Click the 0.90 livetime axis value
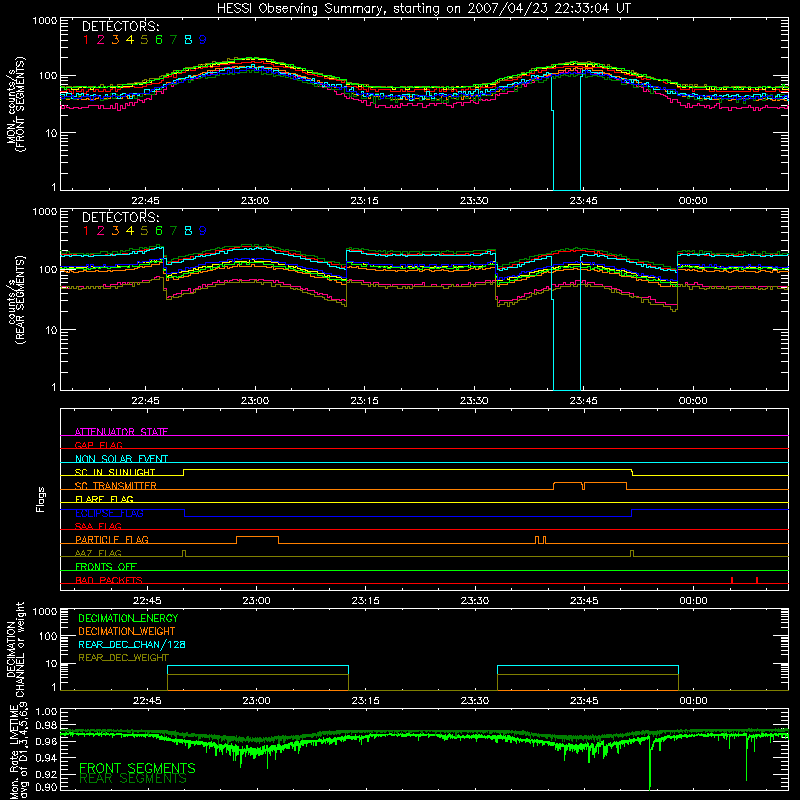 46,787
